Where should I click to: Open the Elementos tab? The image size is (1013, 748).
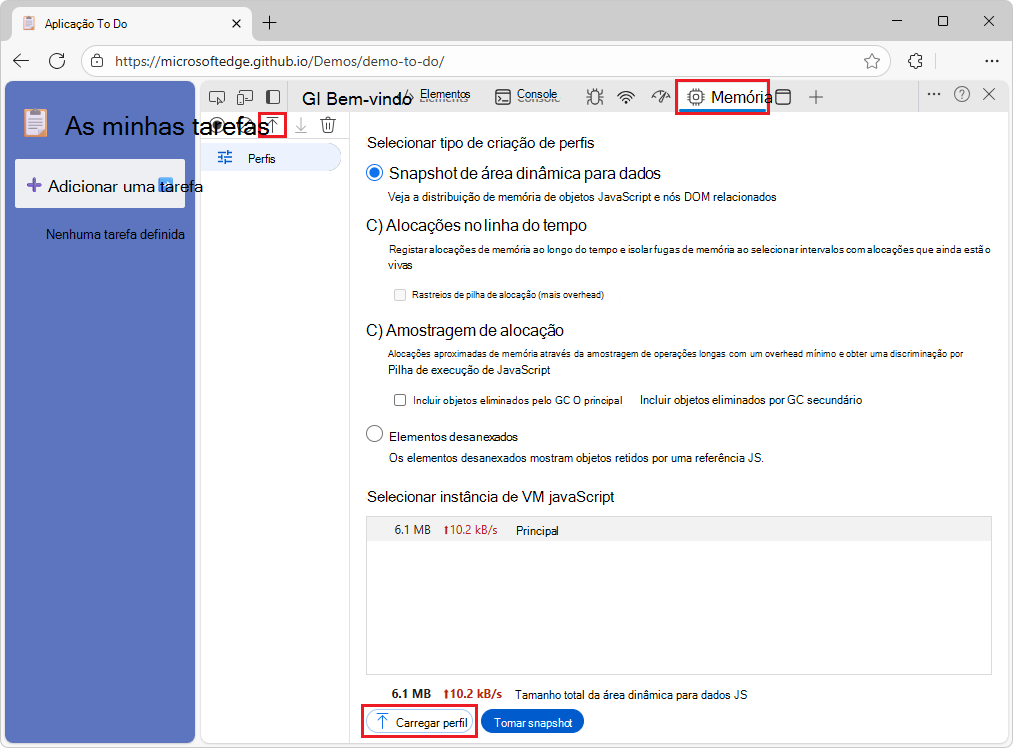444,94
